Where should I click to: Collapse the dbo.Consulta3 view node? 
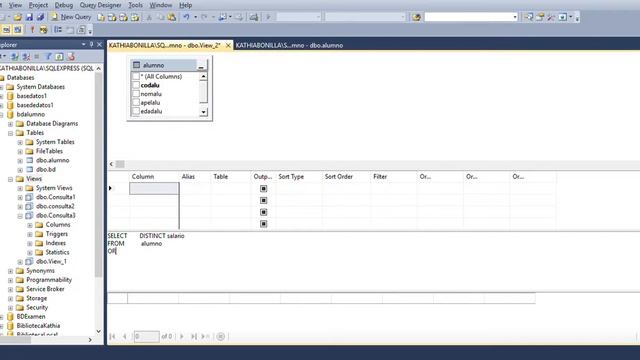point(20,216)
